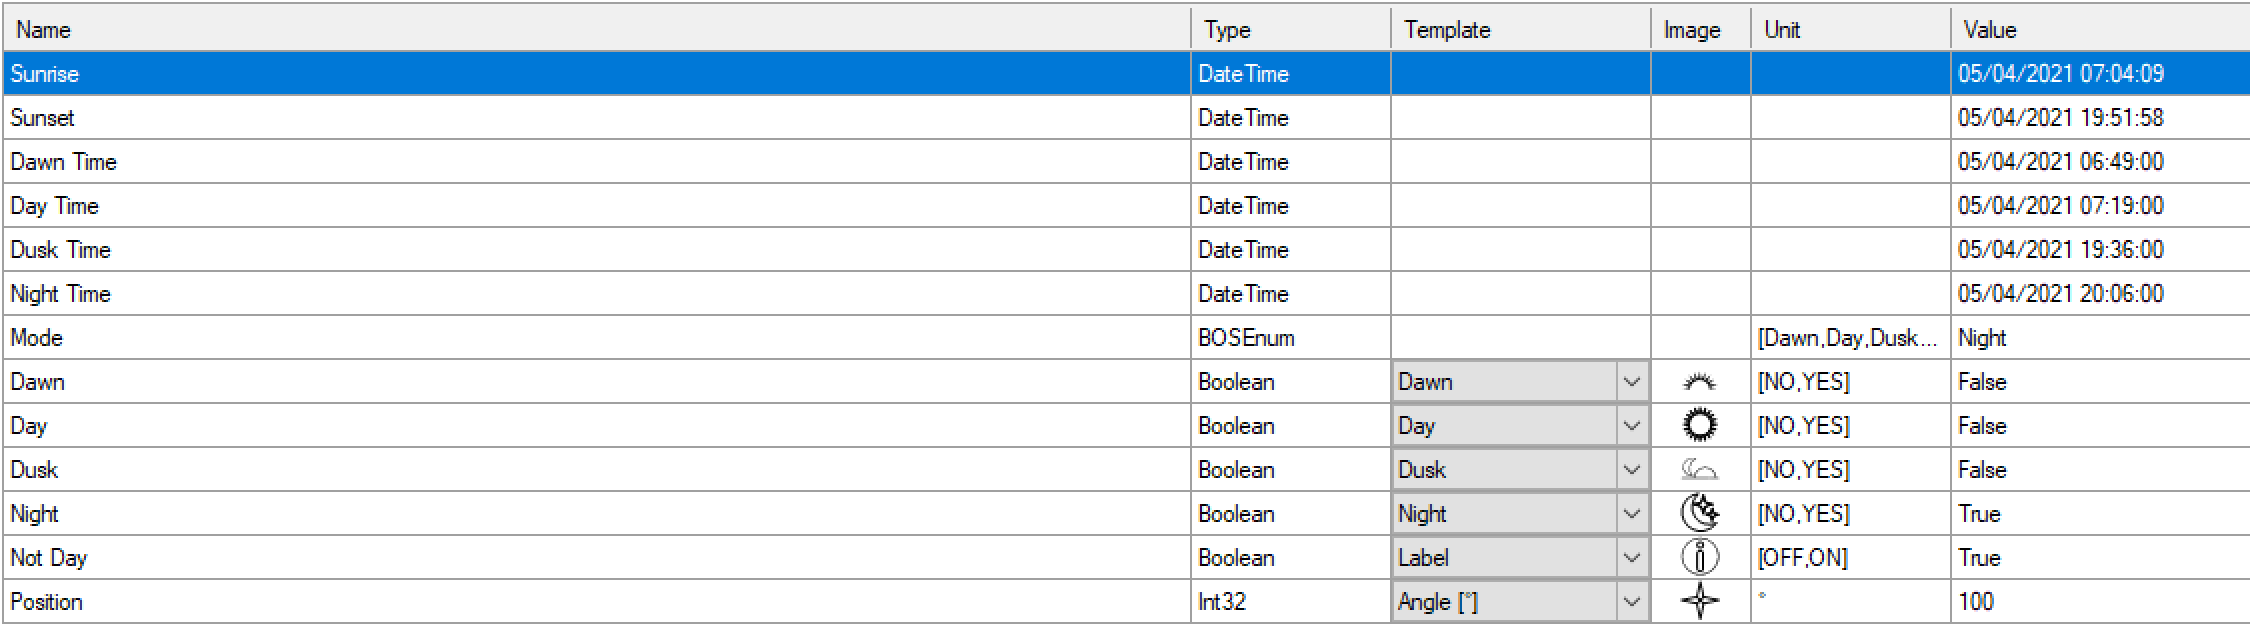Expand the Dusk template dropdown
This screenshot has height=624, width=2250.
coord(1631,470)
